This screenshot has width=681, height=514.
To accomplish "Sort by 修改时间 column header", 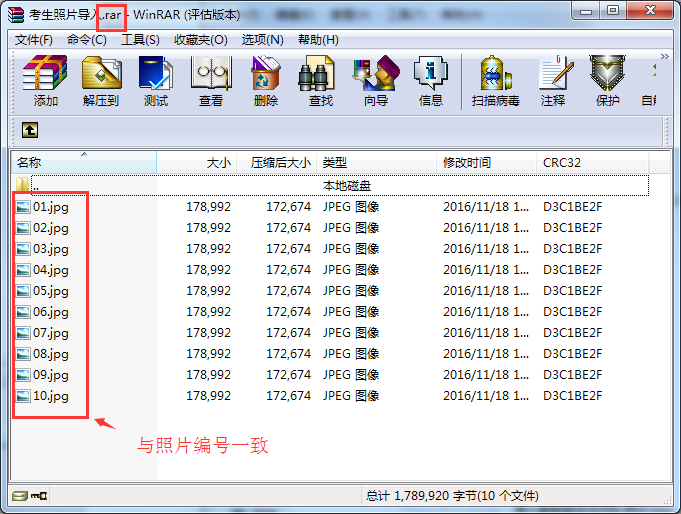I will tap(486, 162).
